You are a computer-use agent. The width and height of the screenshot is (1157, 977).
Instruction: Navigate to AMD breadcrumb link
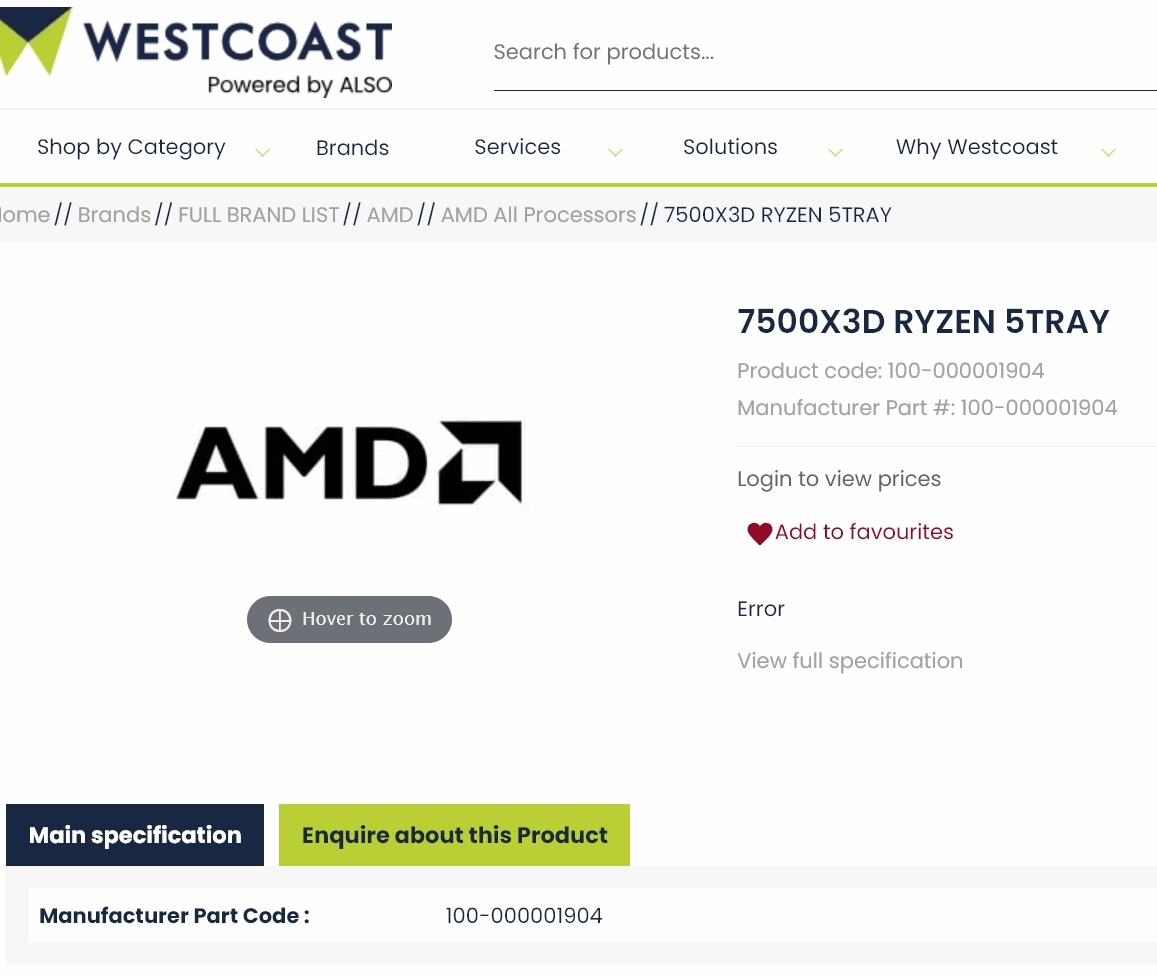coord(390,215)
